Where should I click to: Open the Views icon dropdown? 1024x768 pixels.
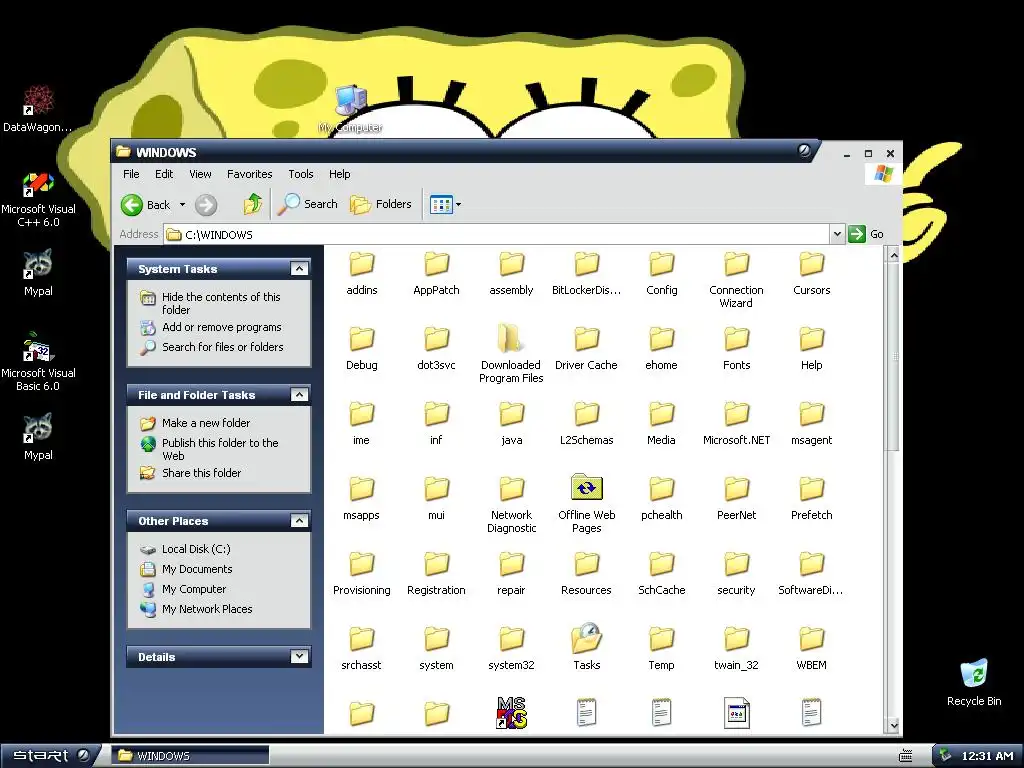(x=445, y=204)
